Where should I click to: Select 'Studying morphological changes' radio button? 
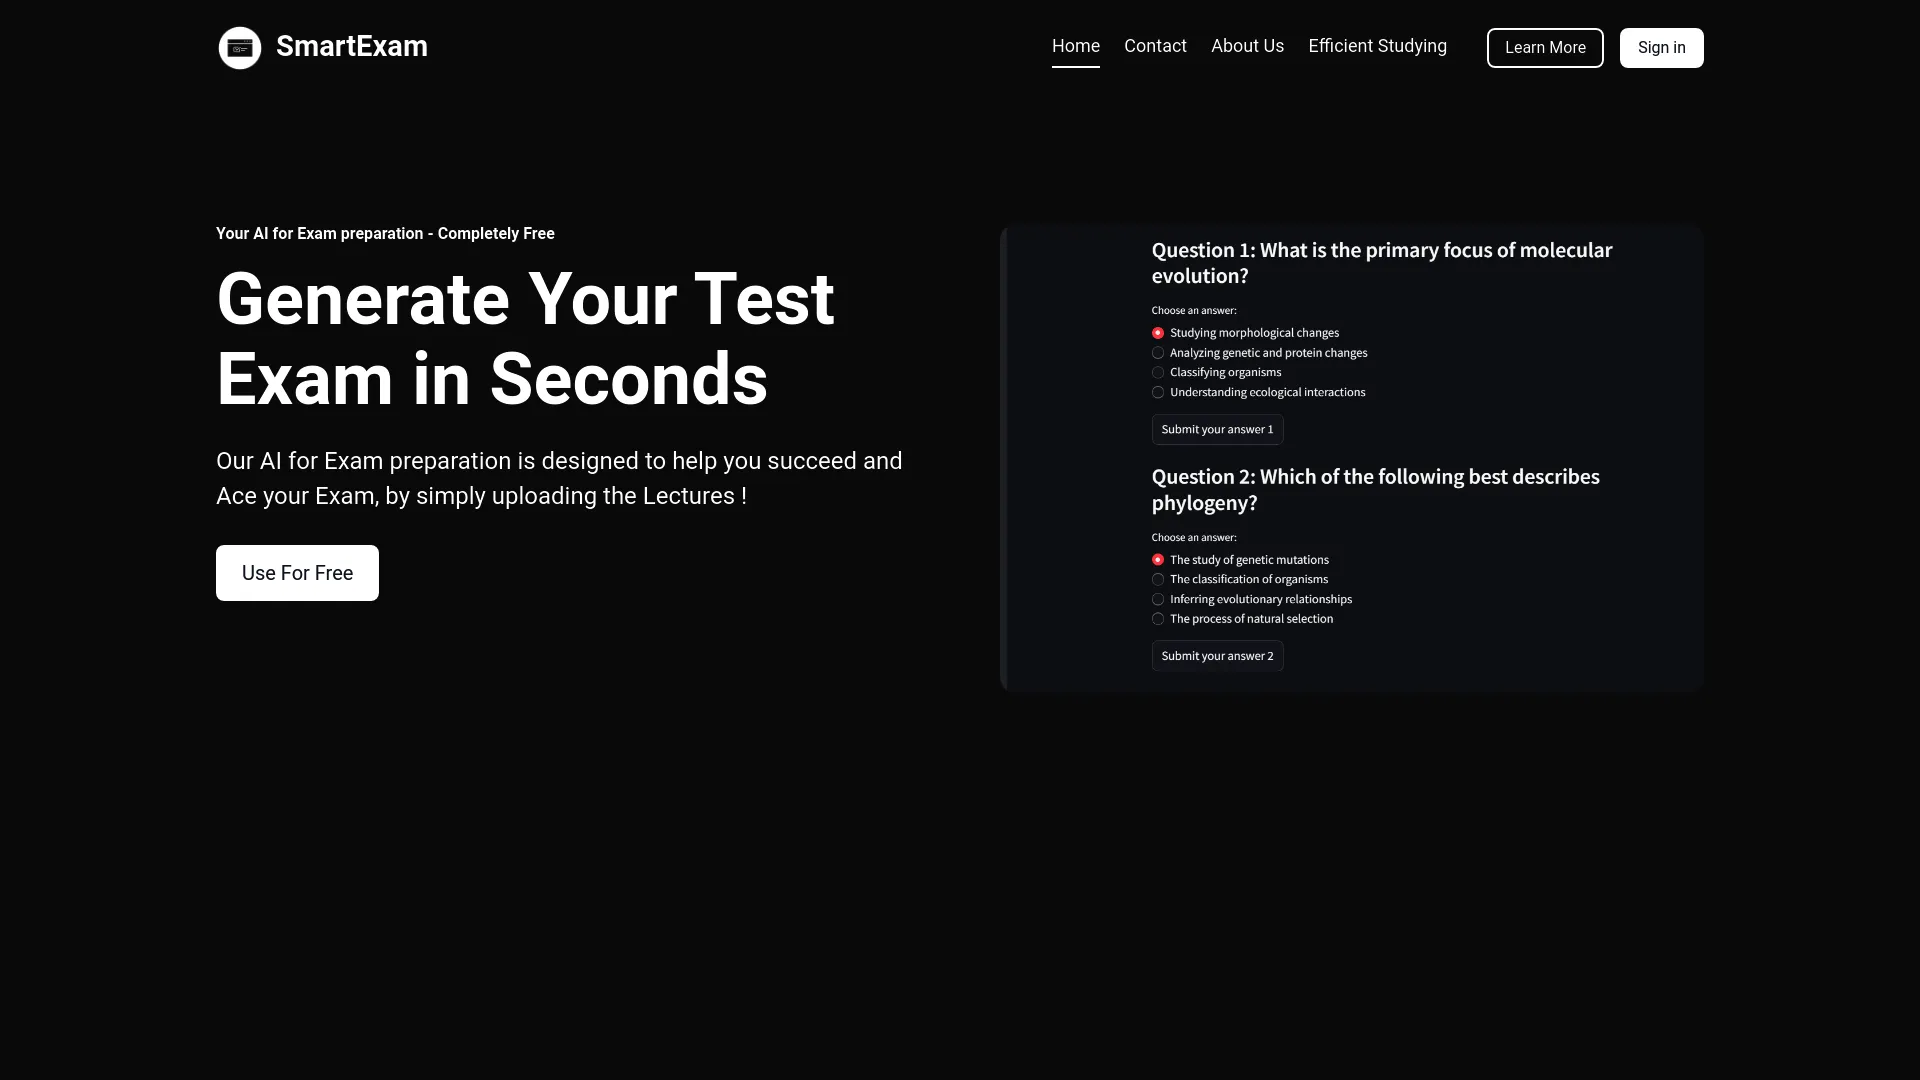[x=1156, y=332]
